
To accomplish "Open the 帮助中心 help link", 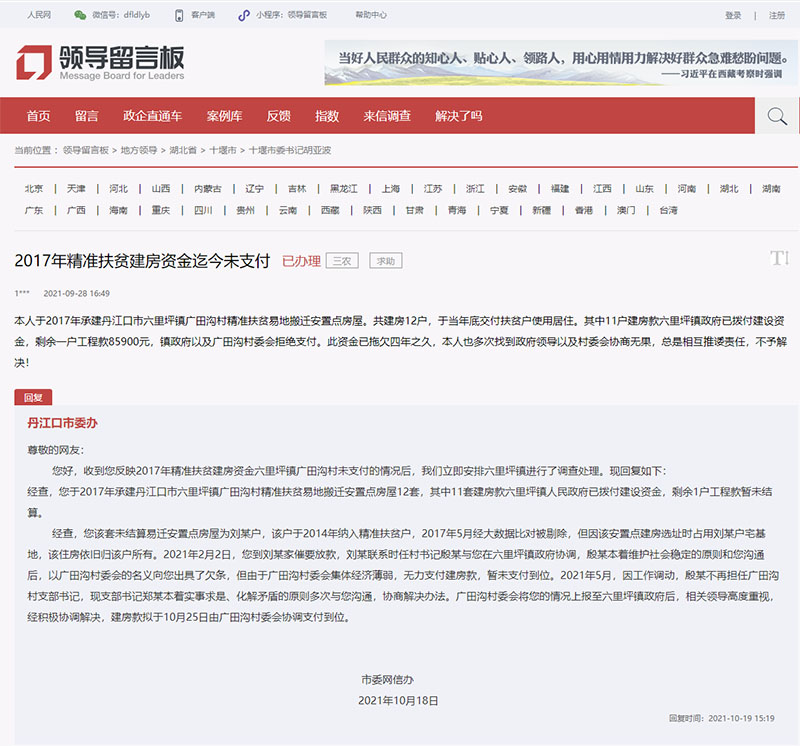I will [x=371, y=16].
